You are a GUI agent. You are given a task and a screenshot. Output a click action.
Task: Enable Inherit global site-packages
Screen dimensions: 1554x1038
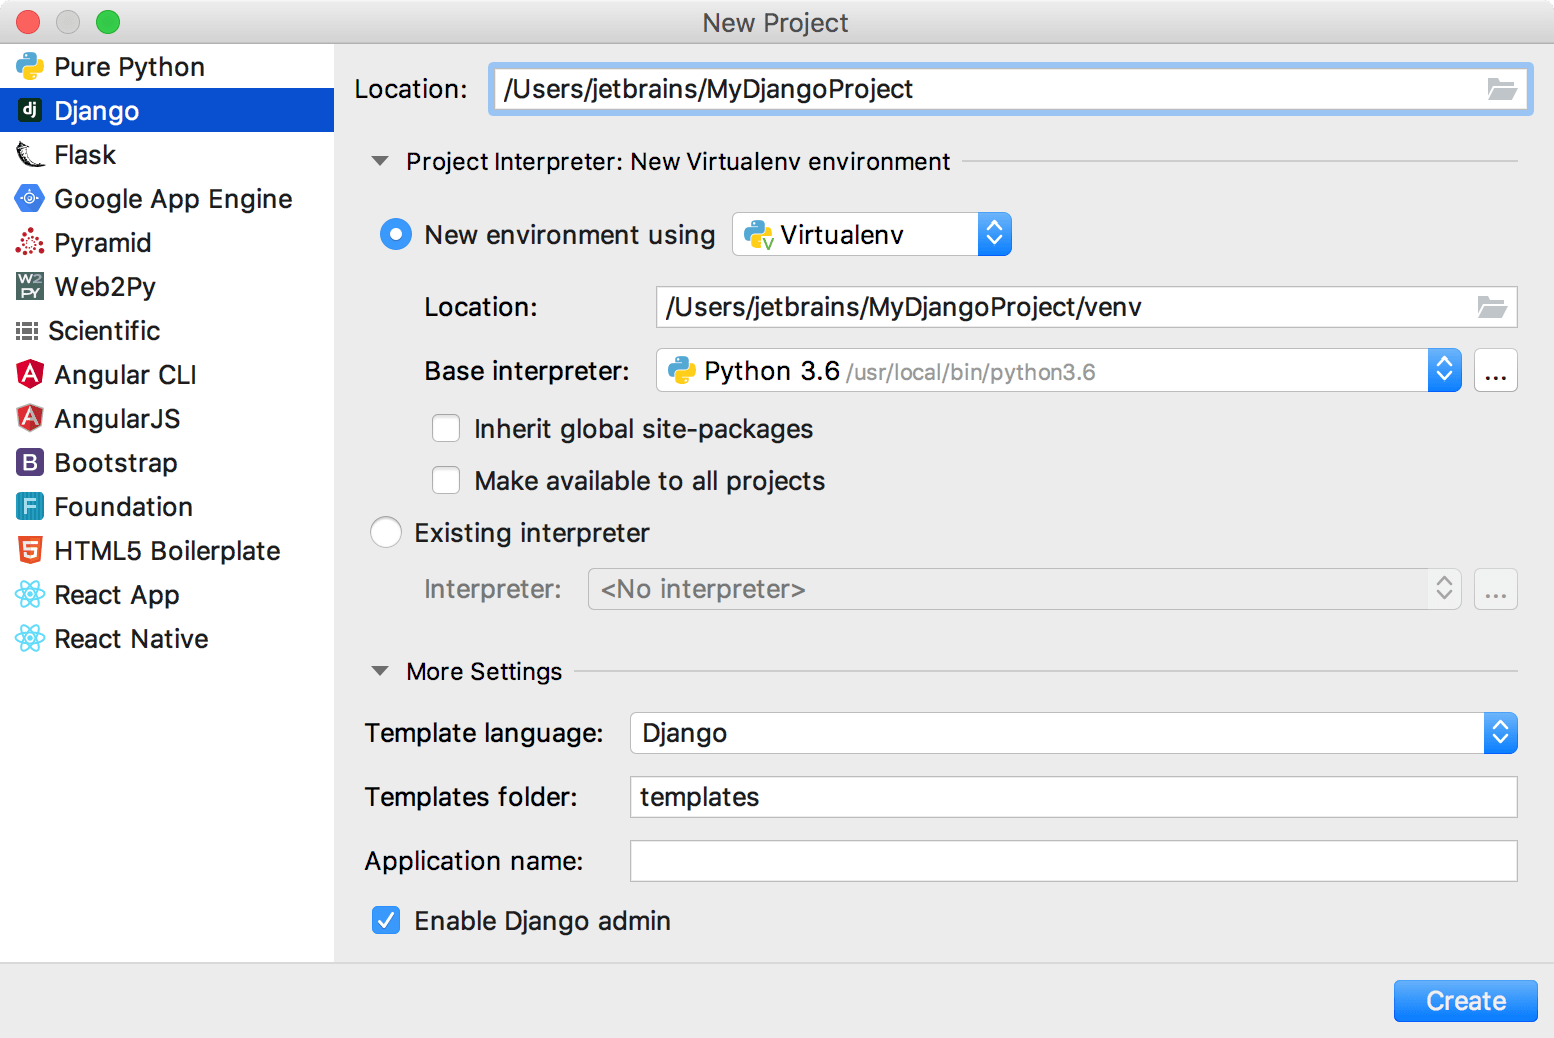click(445, 428)
